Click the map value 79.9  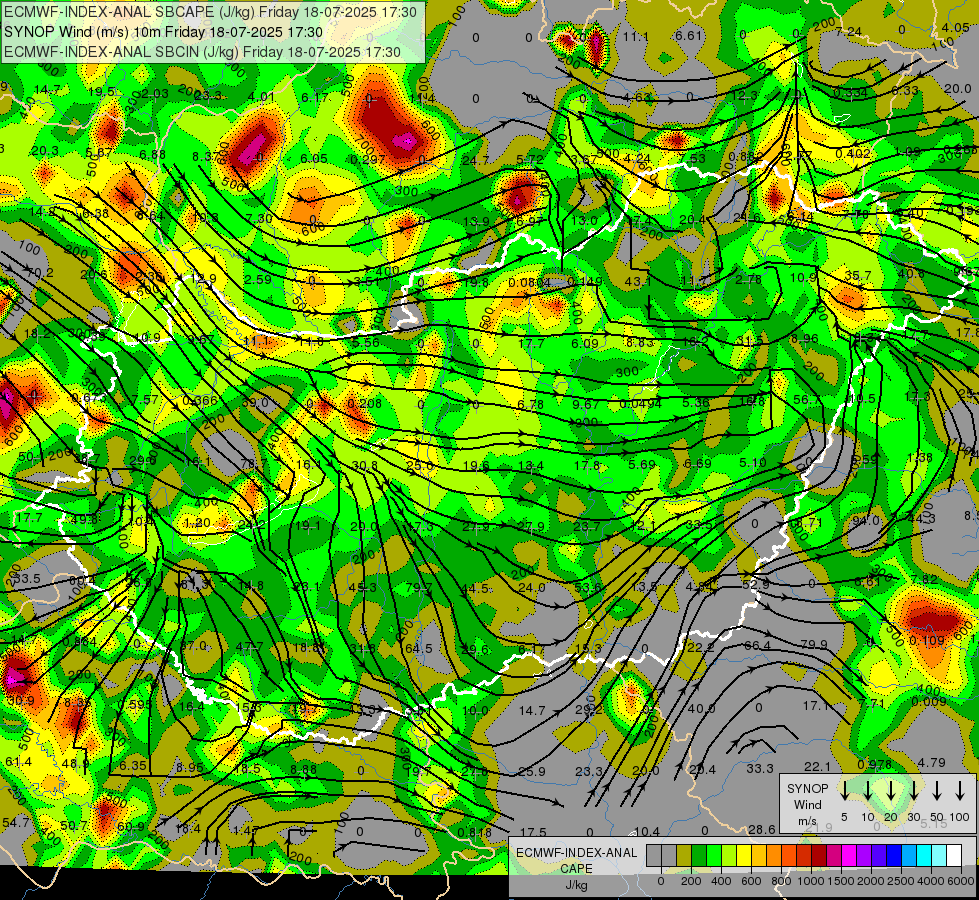[x=814, y=644]
